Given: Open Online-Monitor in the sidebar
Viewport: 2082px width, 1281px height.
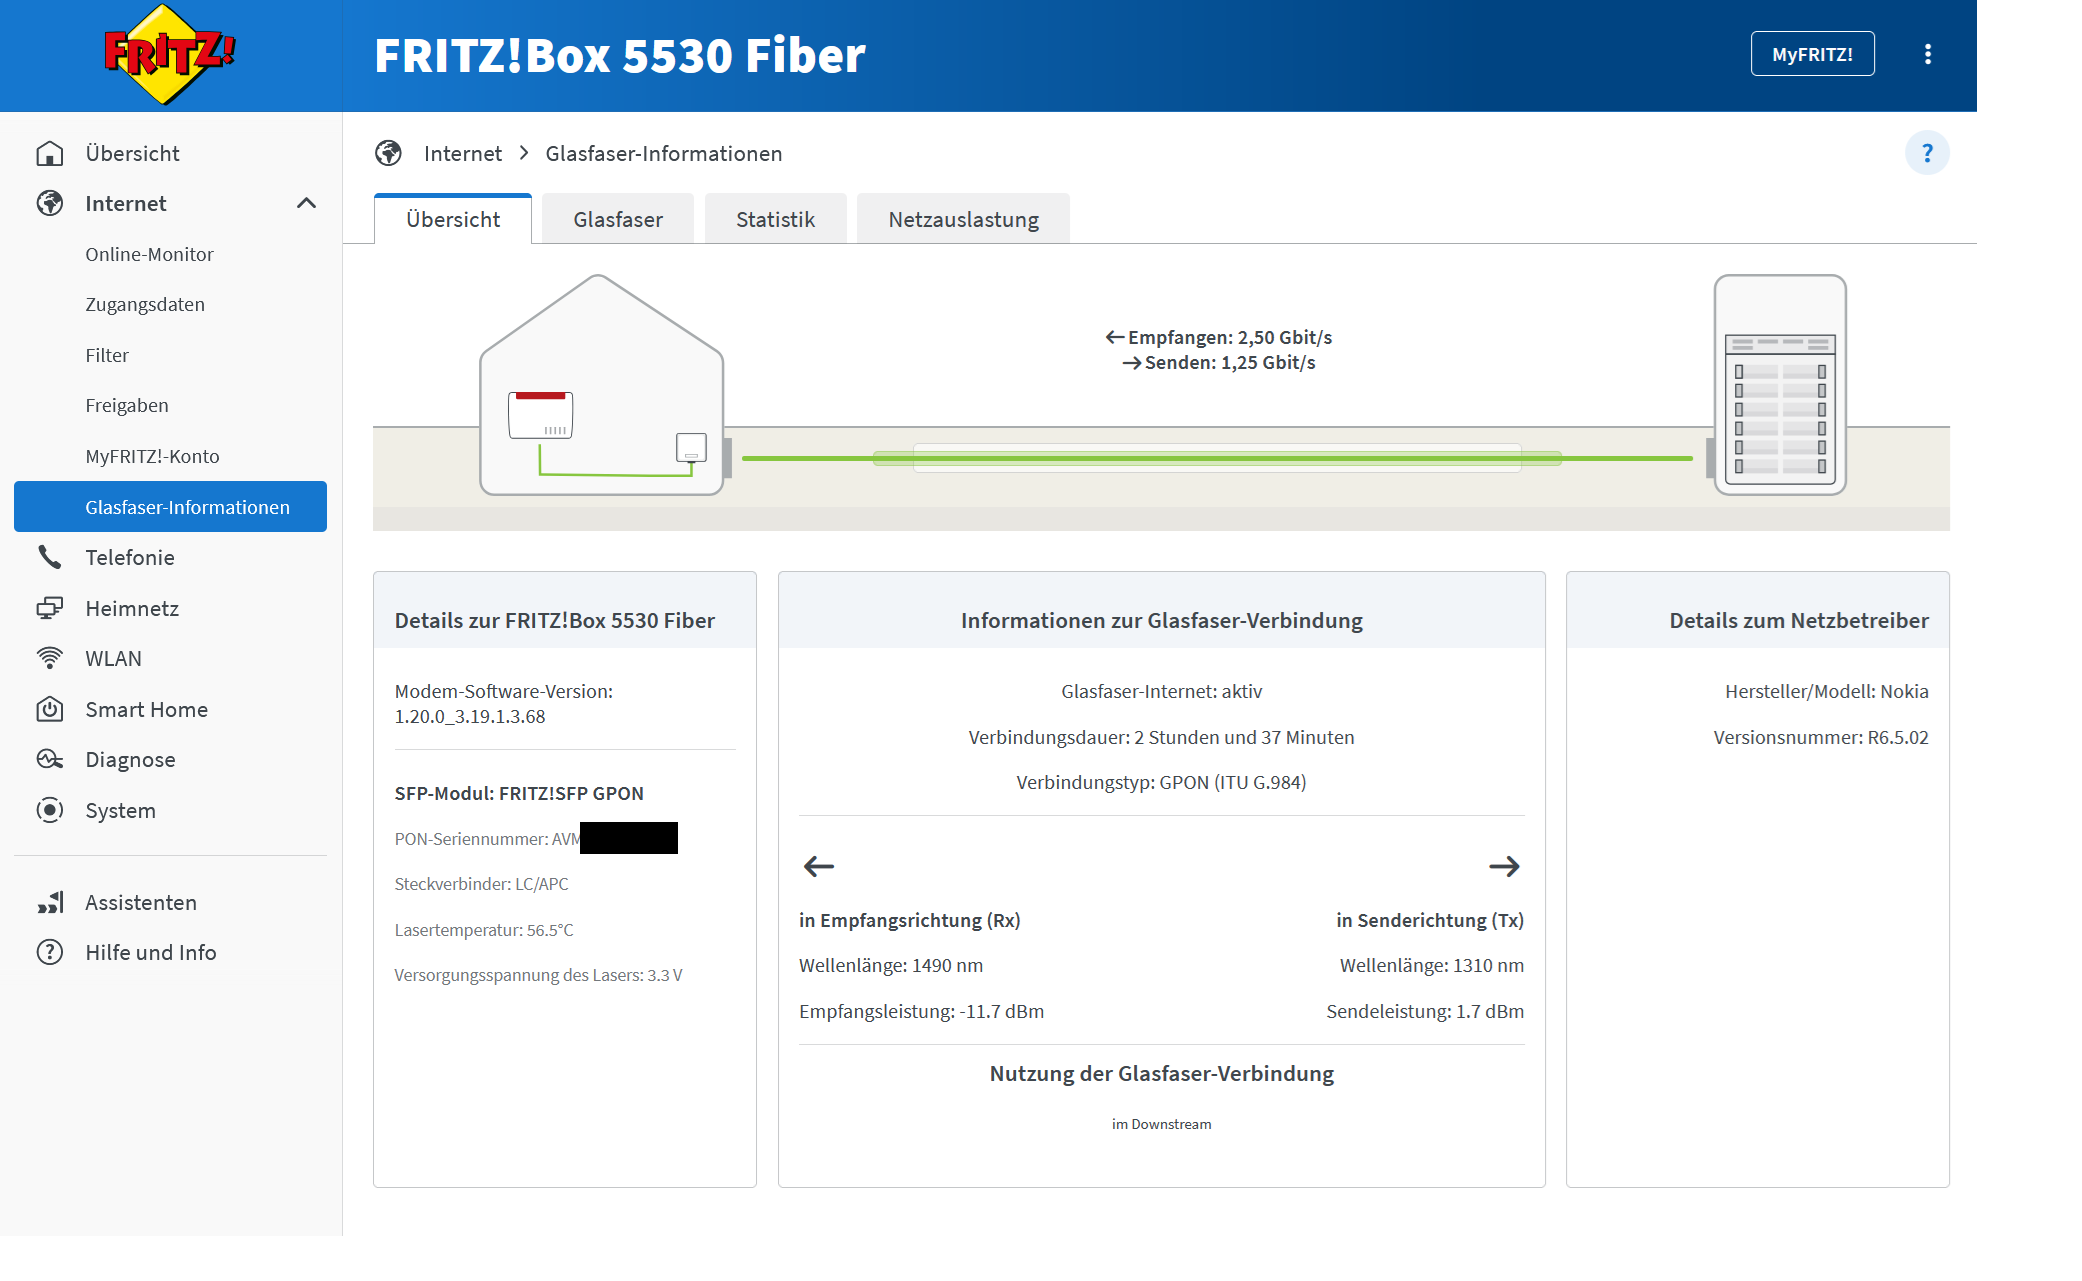Looking at the screenshot, I should click(149, 254).
